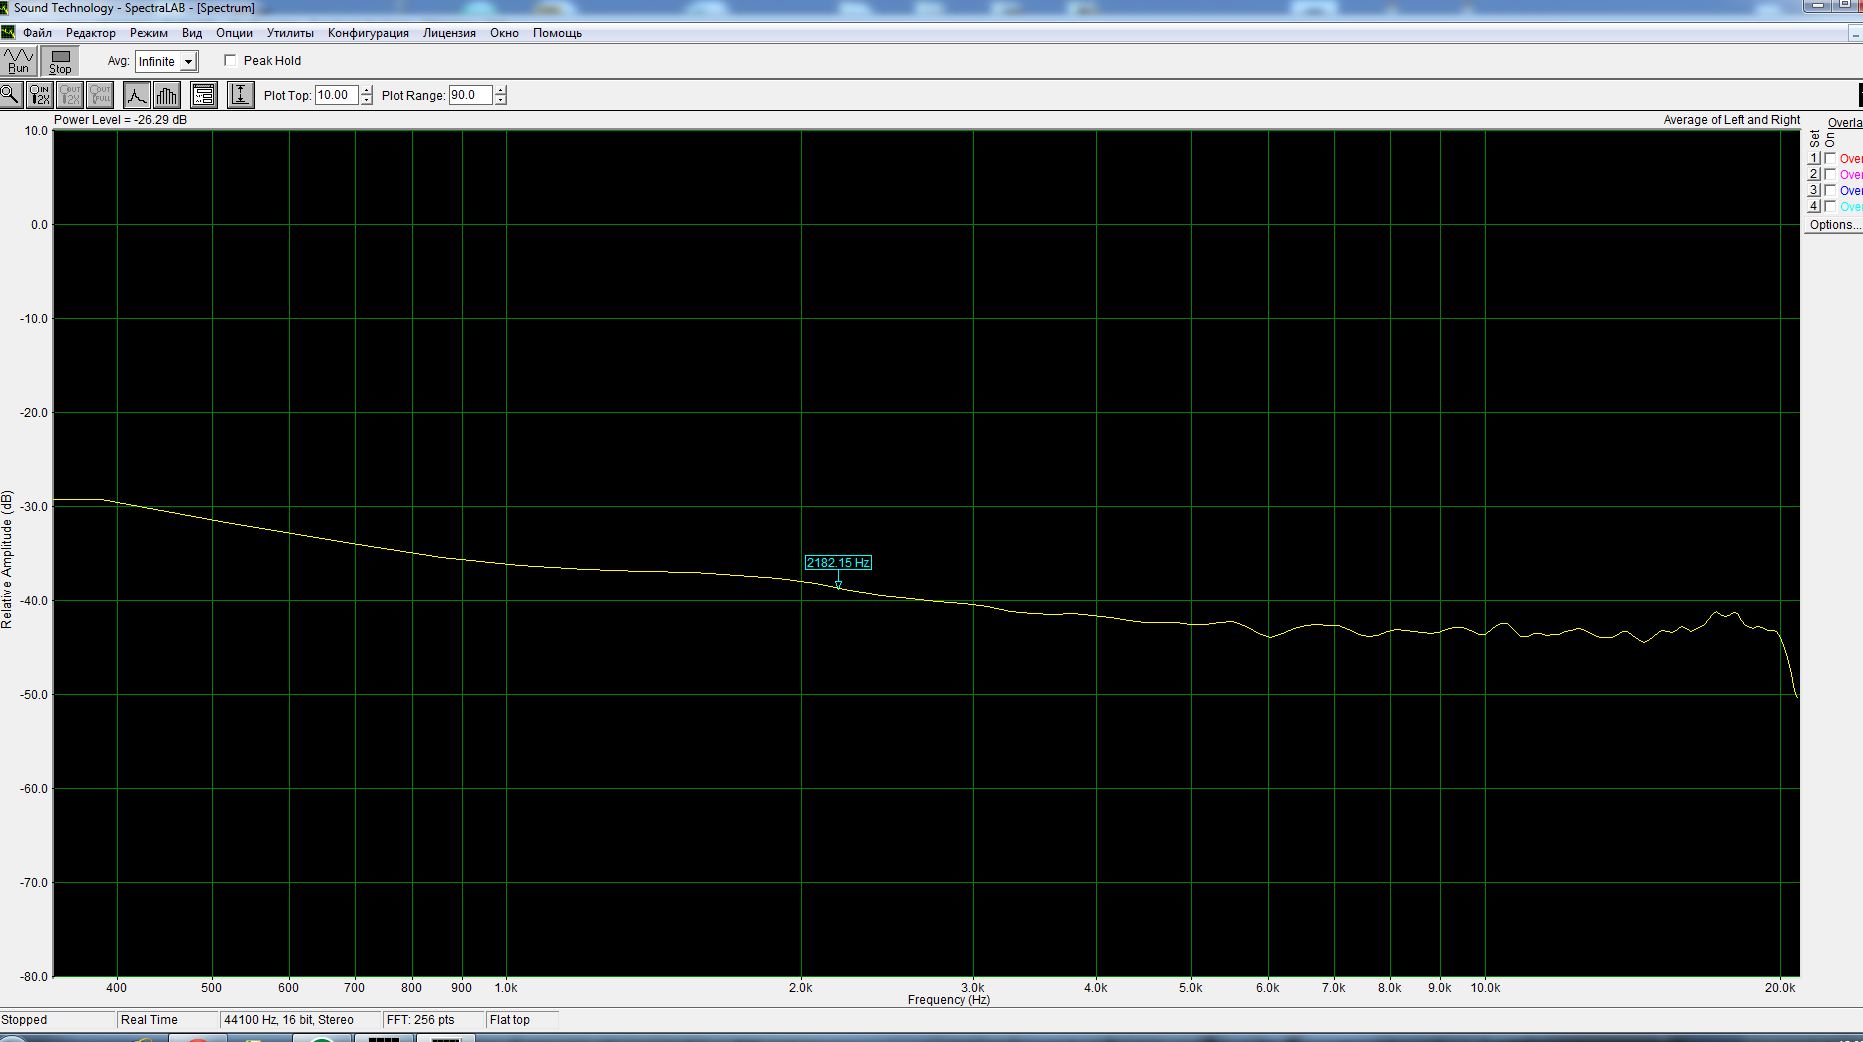Image resolution: width=1863 pixels, height=1042 pixels.
Task: Click the 2182.15 Hz marker on plot
Action: pyautogui.click(x=838, y=563)
